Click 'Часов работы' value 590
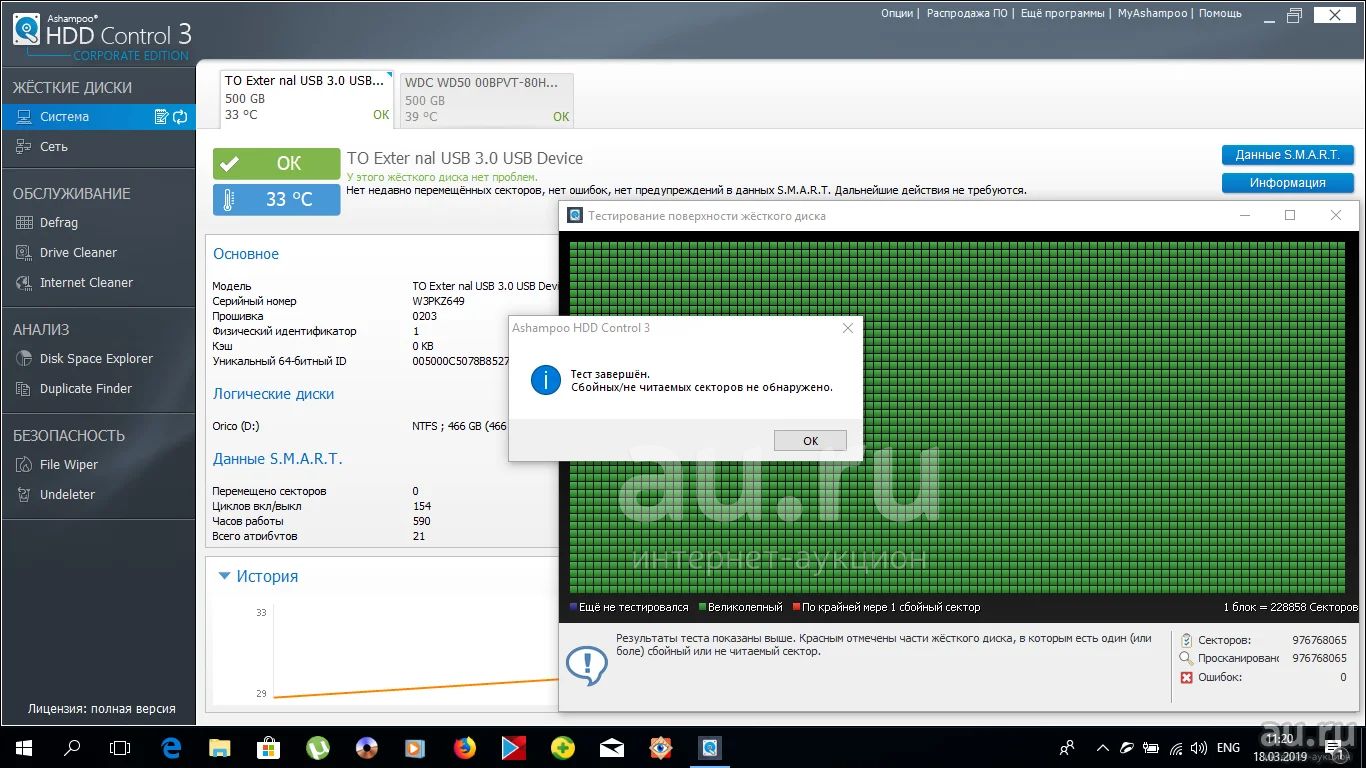The width and height of the screenshot is (1366, 768). click(421, 521)
